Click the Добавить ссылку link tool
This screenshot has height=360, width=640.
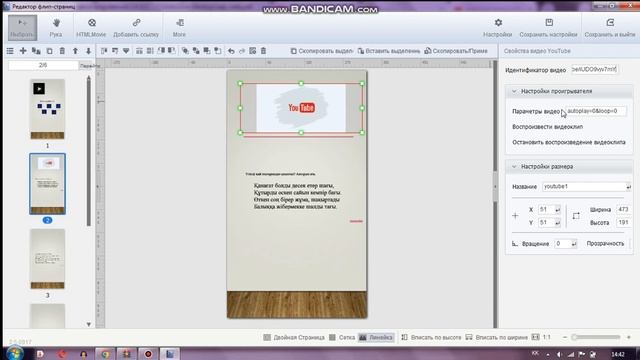tap(136, 28)
